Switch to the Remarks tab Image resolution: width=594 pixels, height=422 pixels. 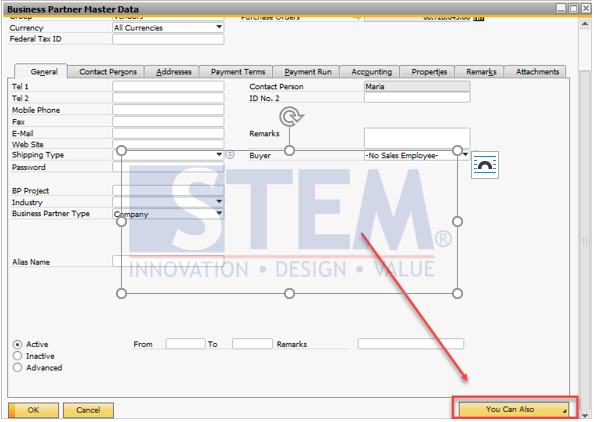pyautogui.click(x=481, y=72)
